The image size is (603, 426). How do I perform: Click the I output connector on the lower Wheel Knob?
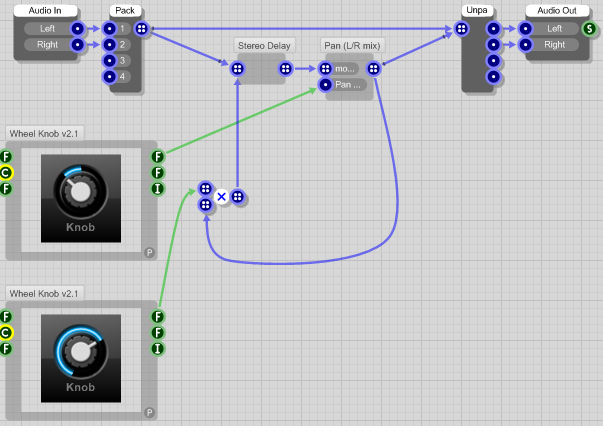tap(158, 349)
